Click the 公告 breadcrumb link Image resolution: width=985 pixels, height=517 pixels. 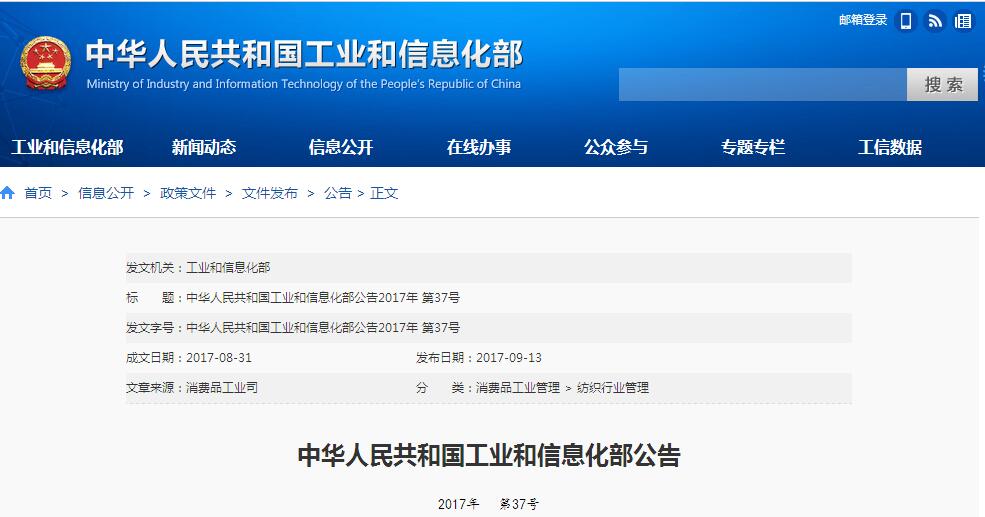(x=337, y=193)
